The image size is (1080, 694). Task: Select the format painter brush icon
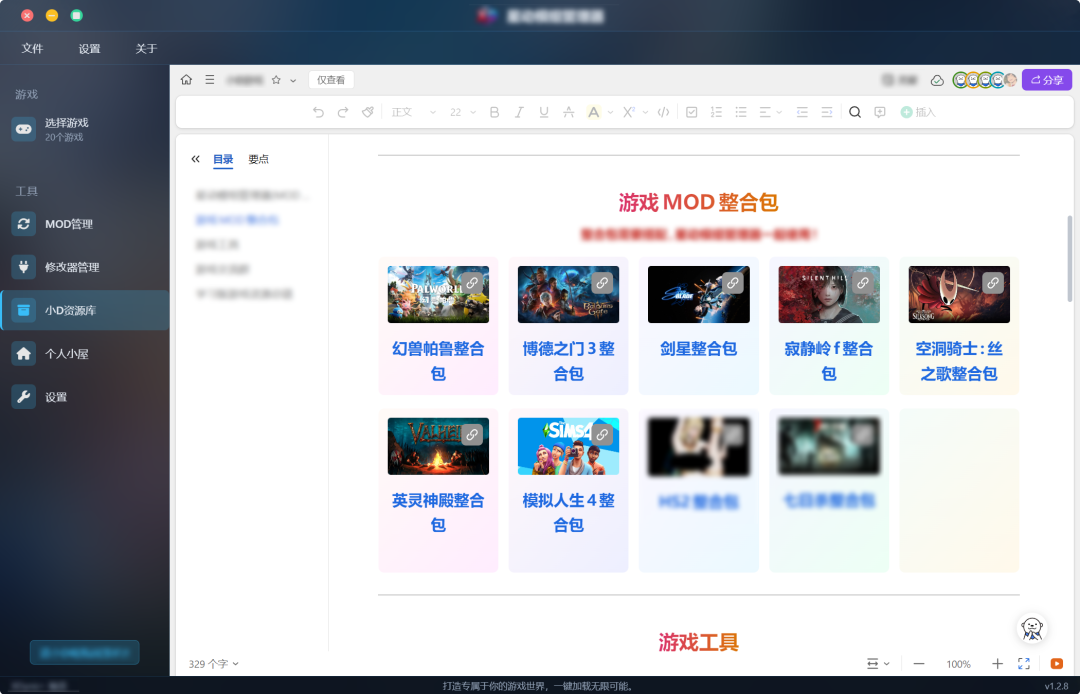[367, 112]
